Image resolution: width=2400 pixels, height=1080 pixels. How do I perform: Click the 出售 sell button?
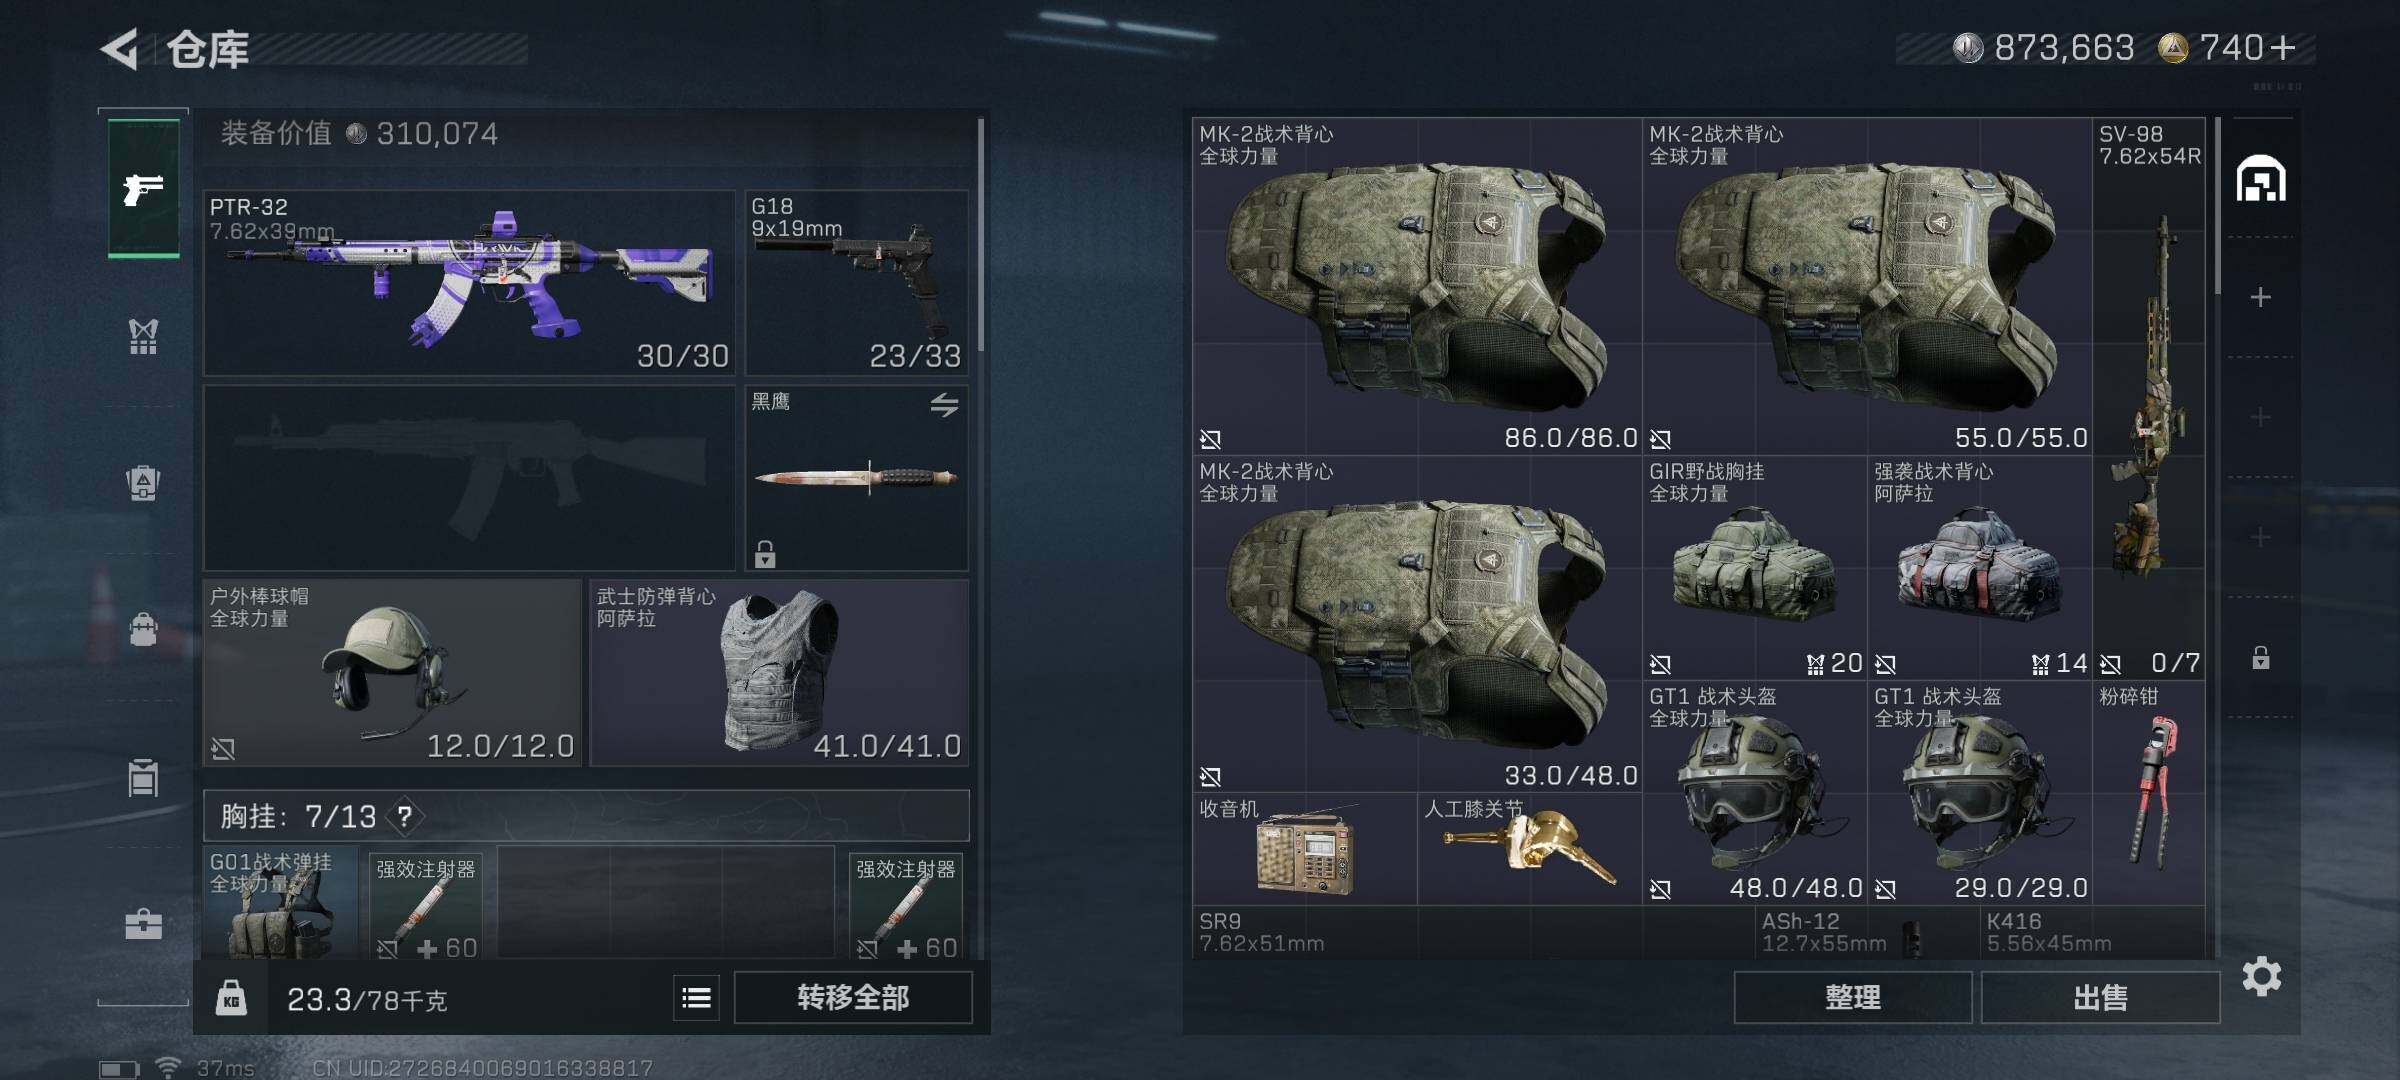[2100, 997]
